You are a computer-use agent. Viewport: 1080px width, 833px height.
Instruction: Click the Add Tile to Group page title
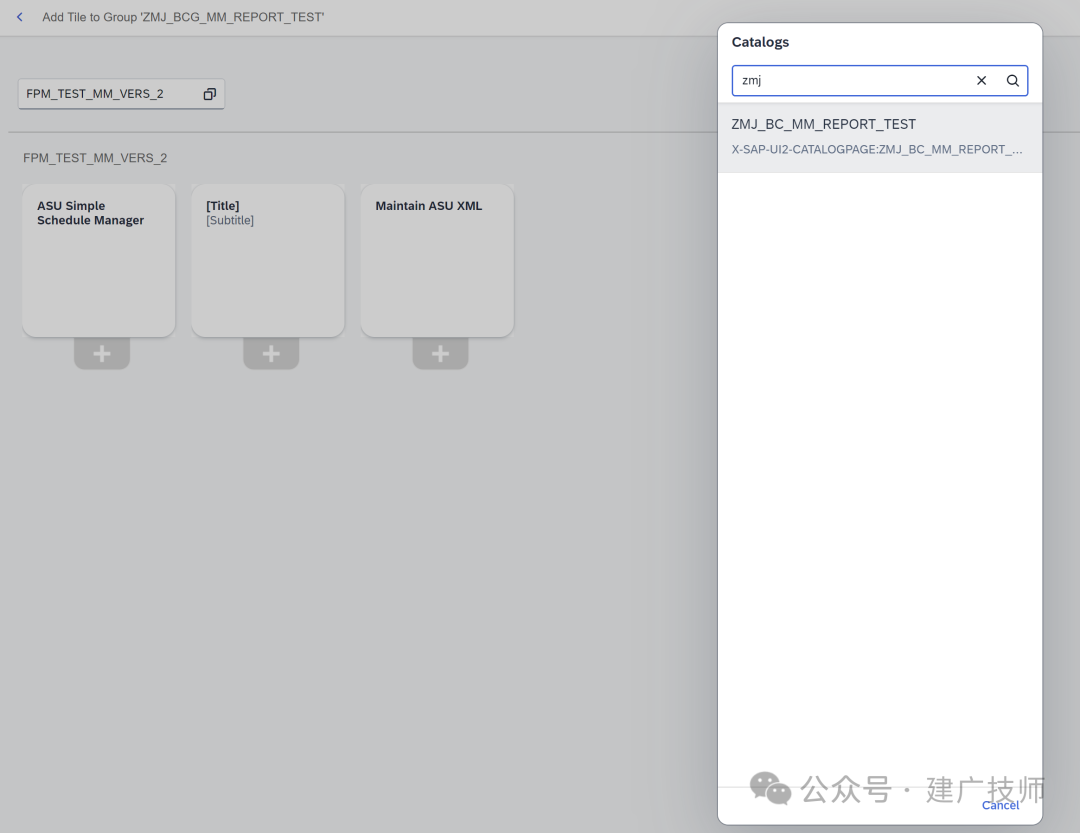coord(183,17)
